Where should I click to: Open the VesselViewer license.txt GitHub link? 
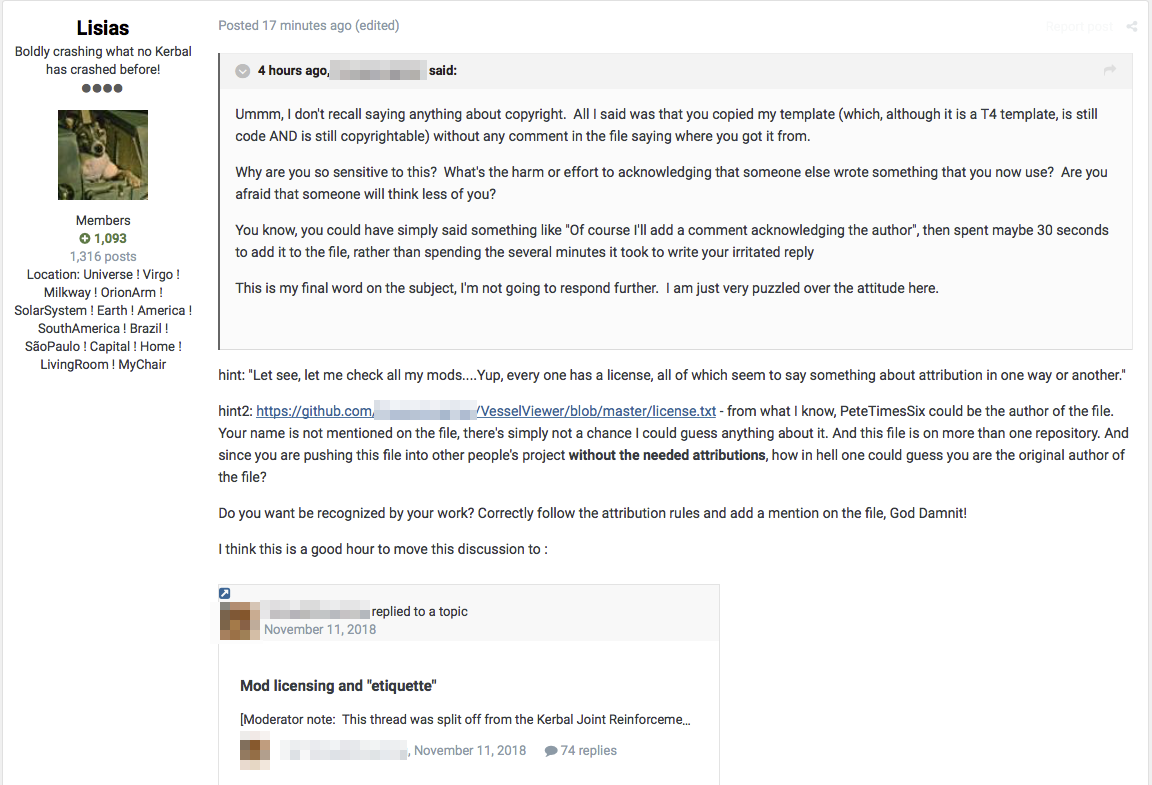tap(486, 411)
